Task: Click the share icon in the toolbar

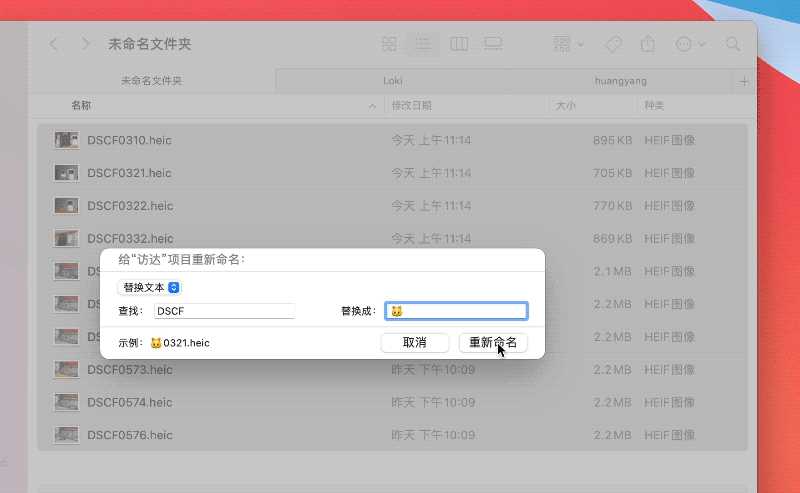Action: pos(647,44)
